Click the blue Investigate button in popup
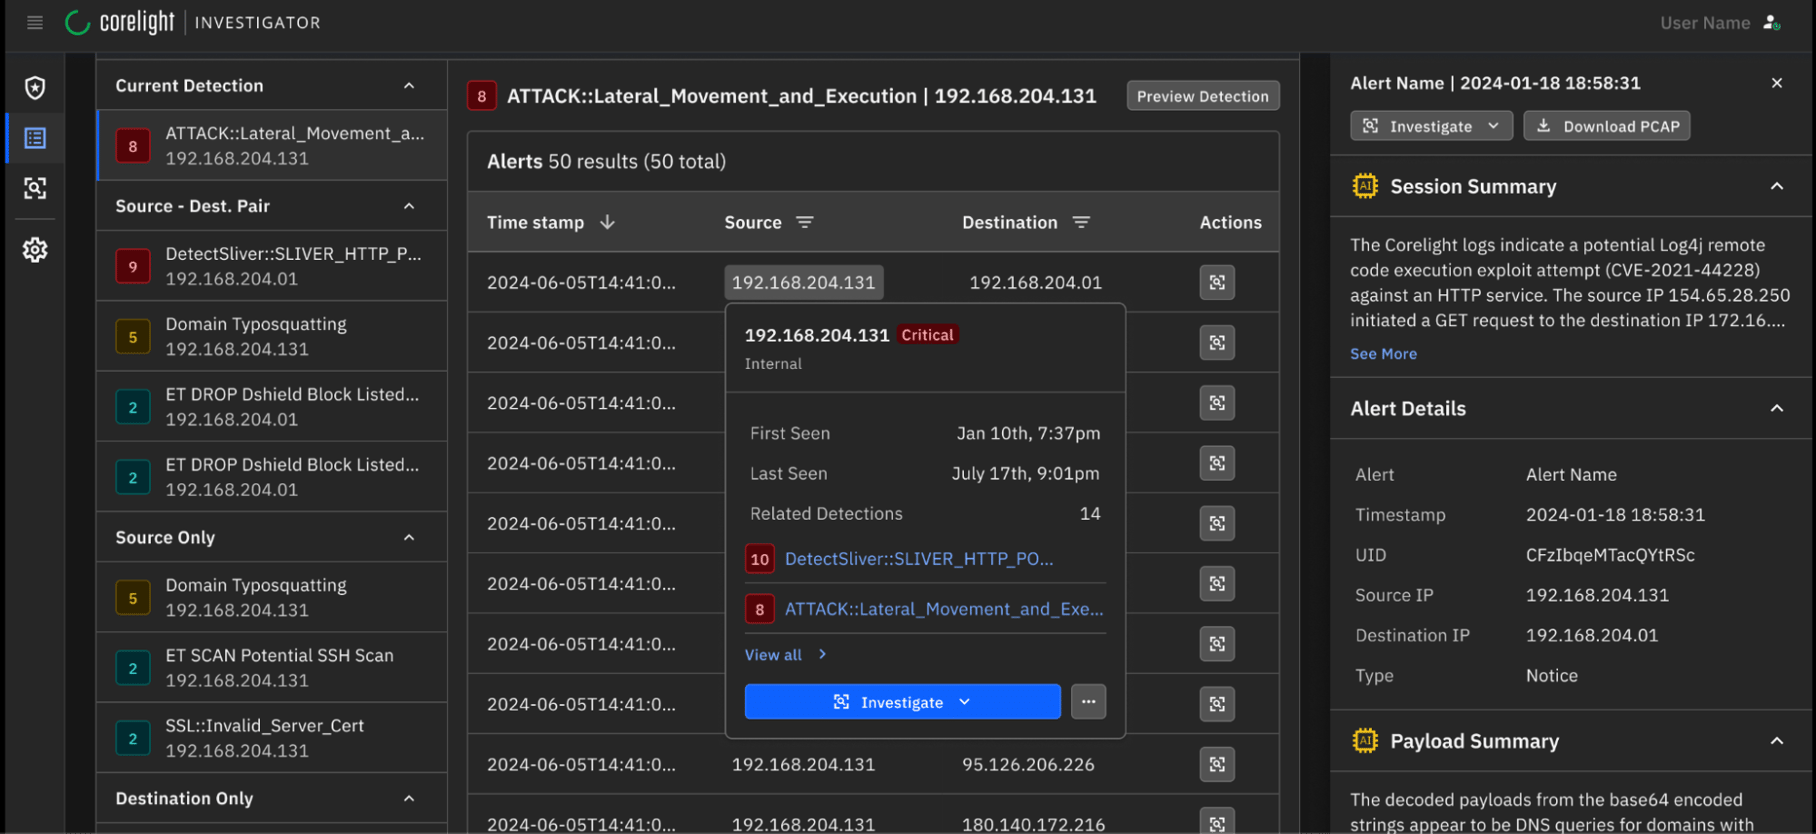 [902, 702]
